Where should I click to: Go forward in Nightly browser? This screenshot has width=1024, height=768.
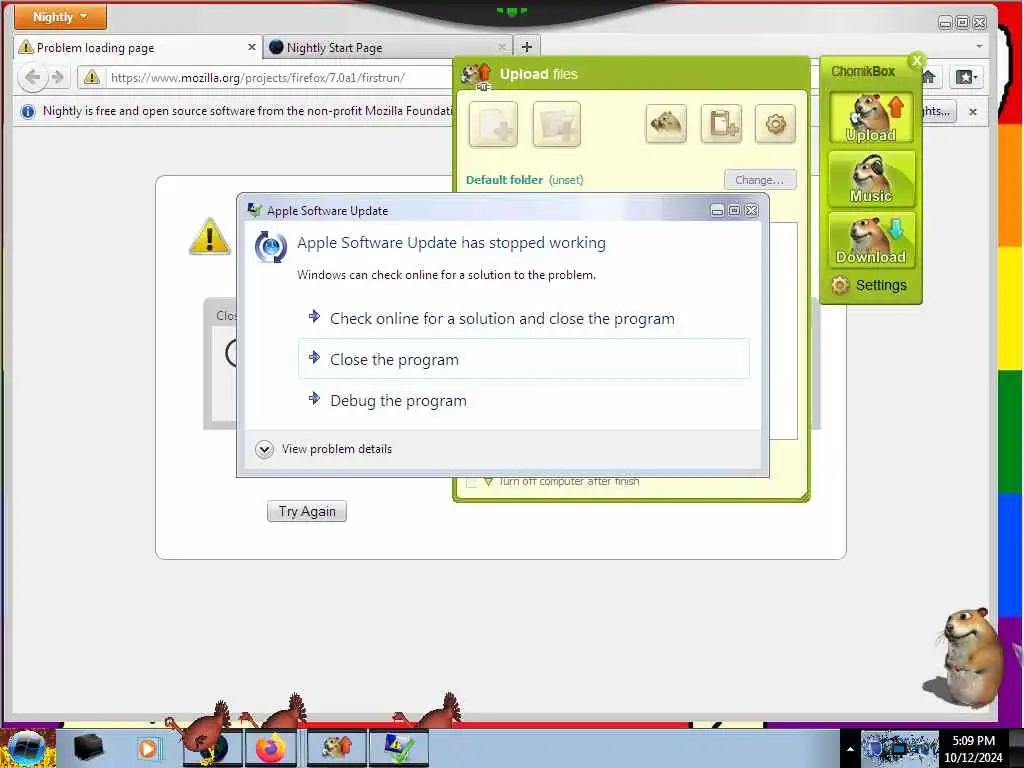coord(58,78)
